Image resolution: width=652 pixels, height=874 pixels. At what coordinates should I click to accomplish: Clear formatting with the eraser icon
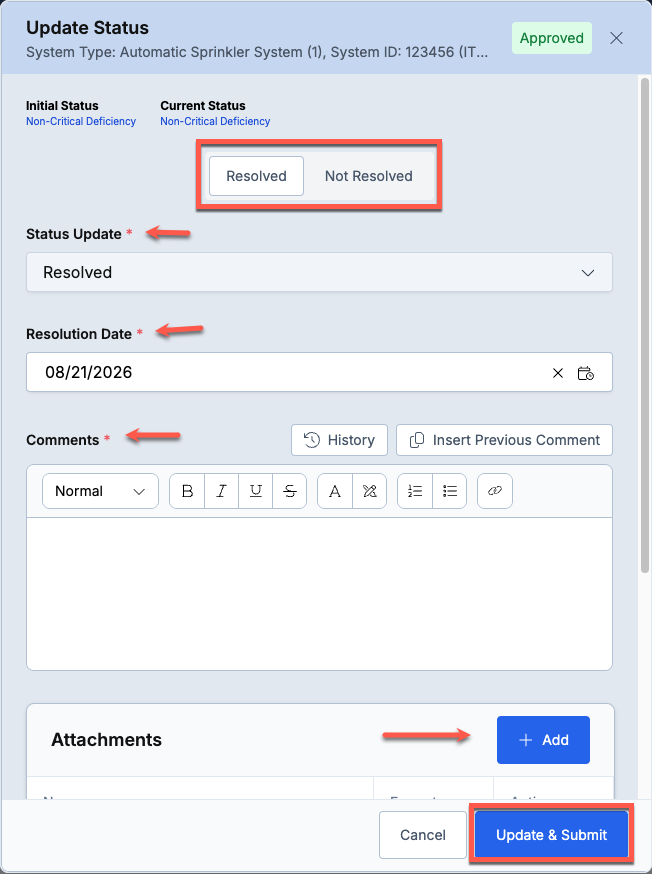tap(369, 491)
